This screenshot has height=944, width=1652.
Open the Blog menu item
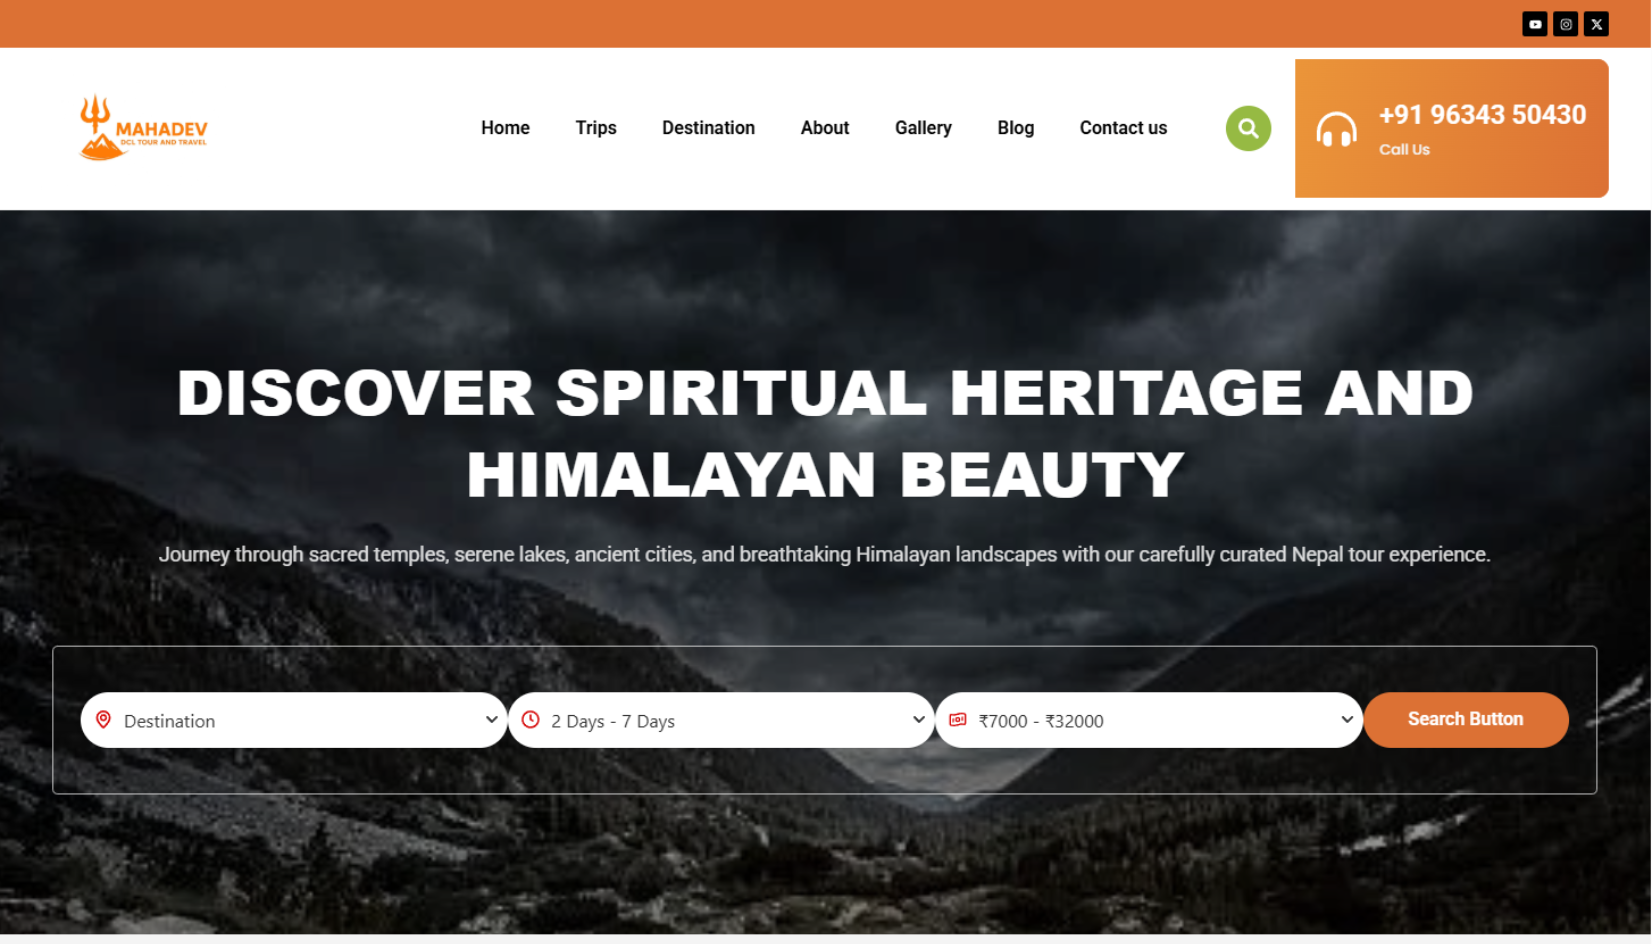pyautogui.click(x=1015, y=128)
